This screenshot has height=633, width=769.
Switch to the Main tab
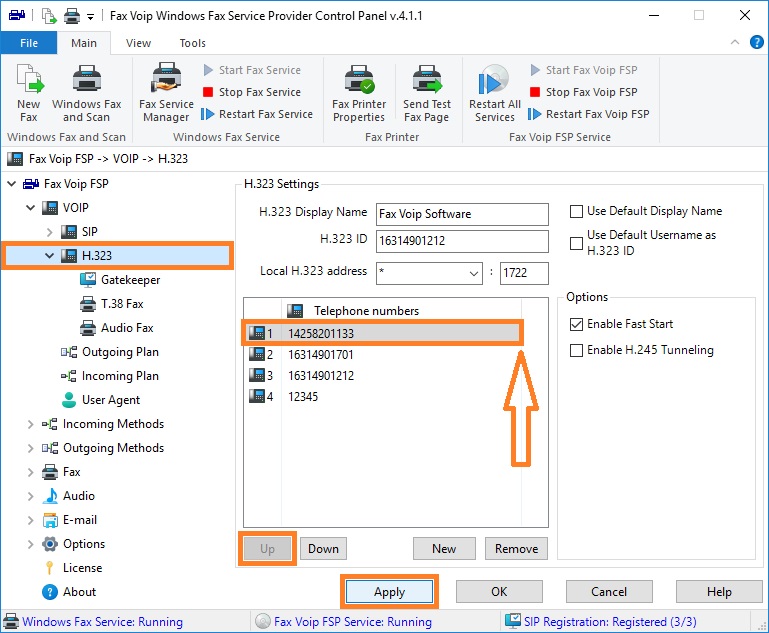tap(84, 43)
